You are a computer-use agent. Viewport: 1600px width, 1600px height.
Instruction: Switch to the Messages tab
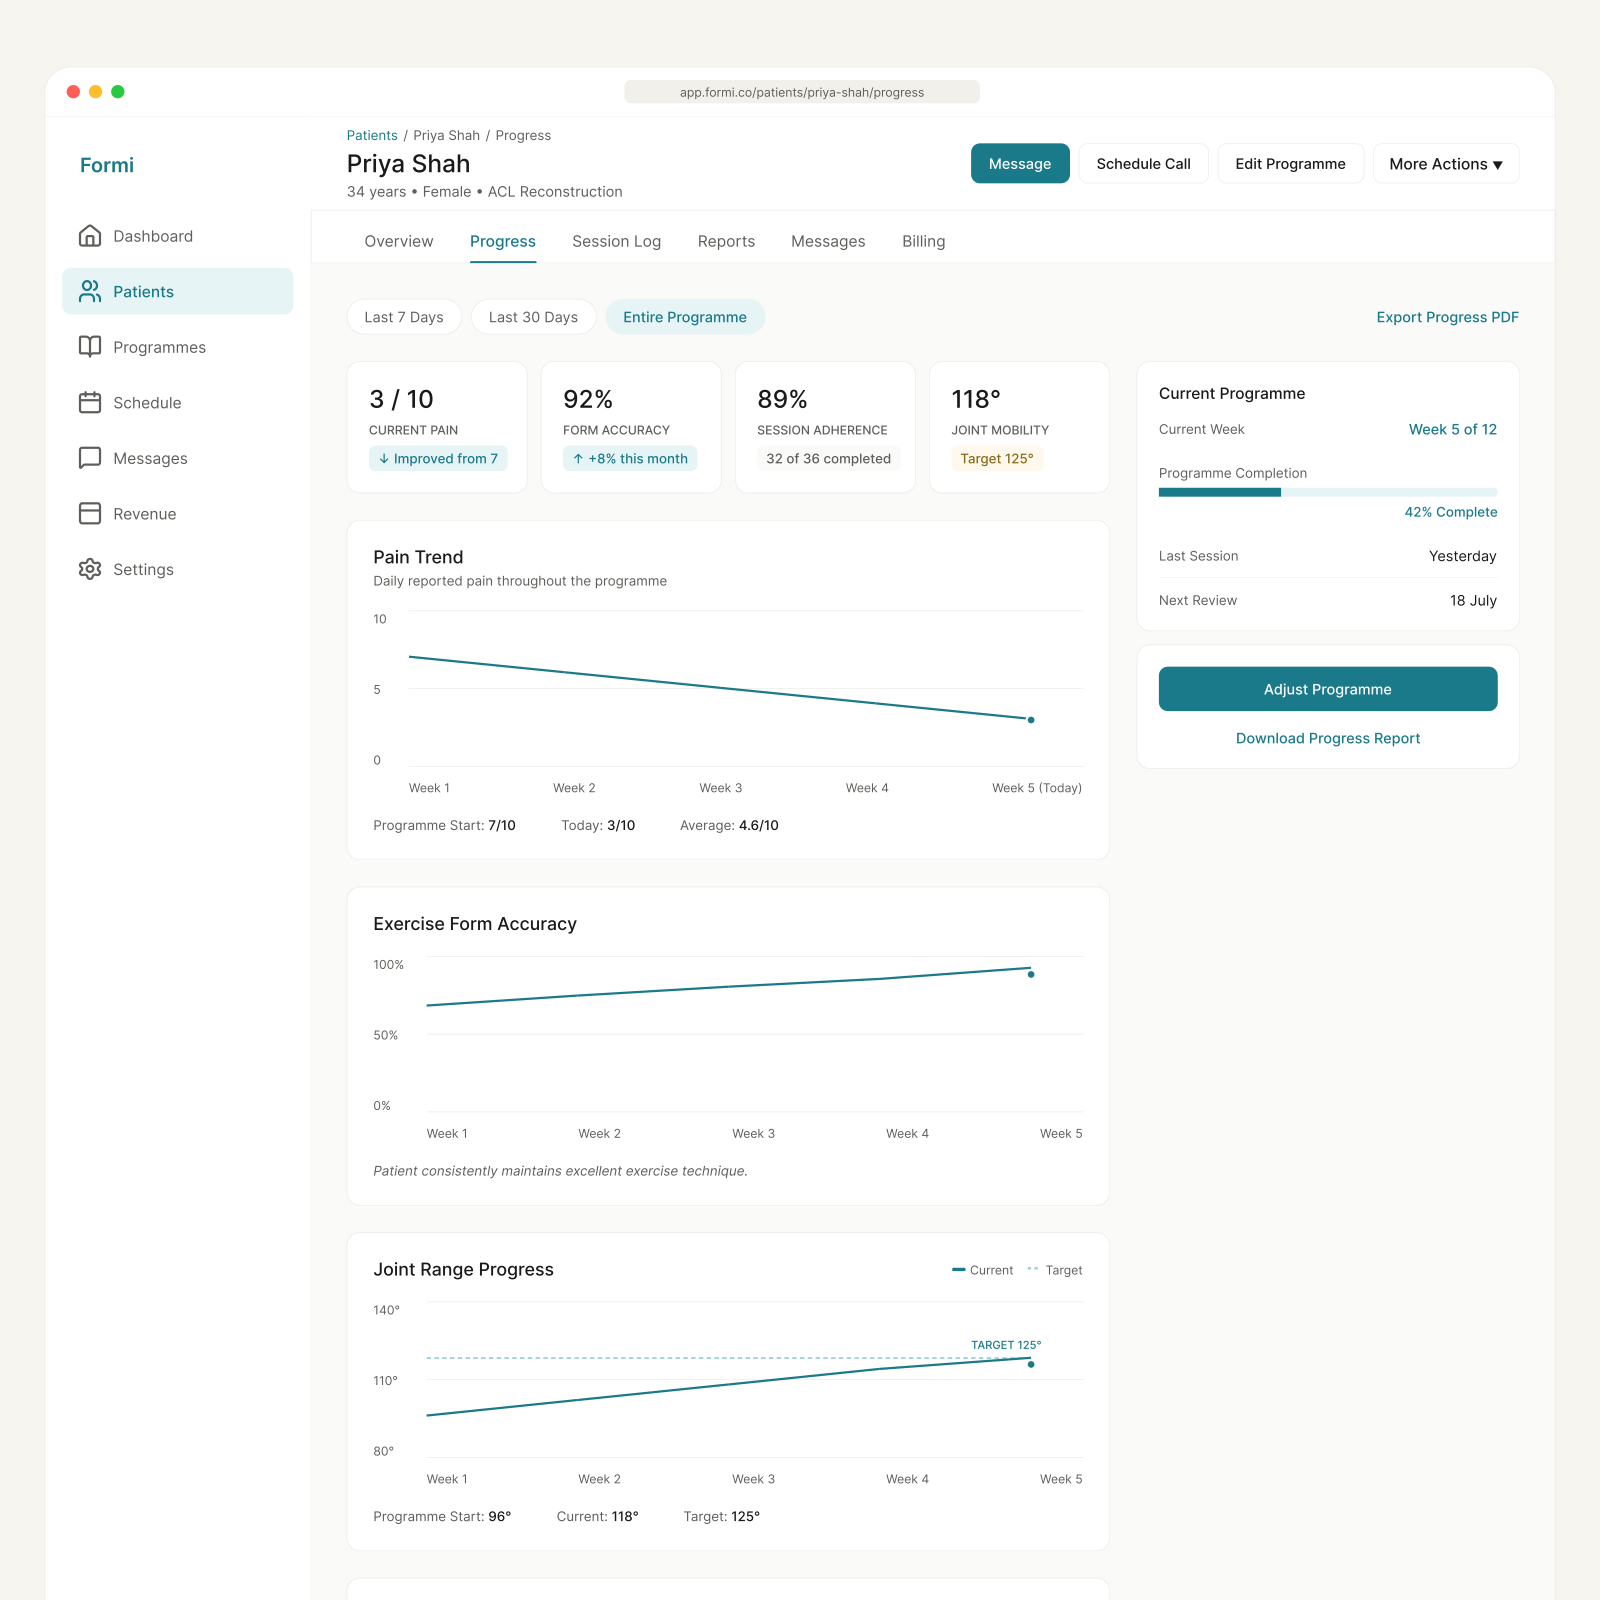click(828, 241)
